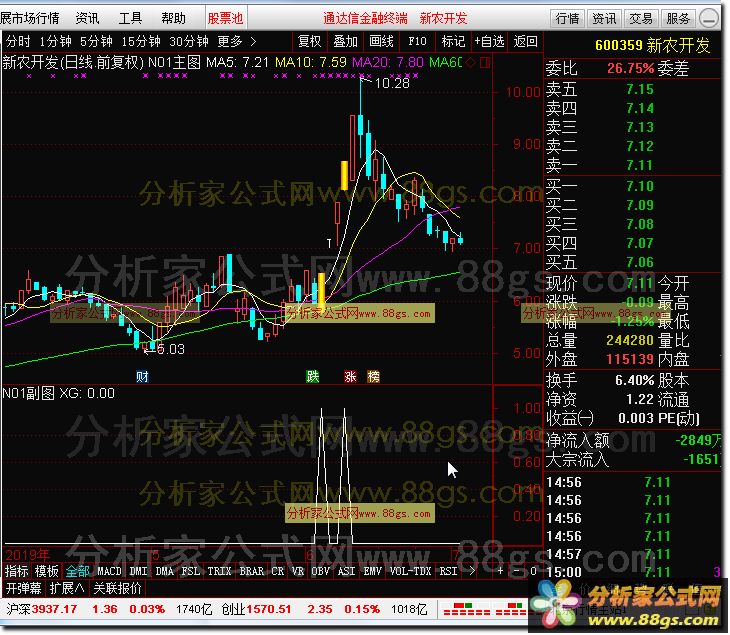The image size is (730, 635).
Task: Switch the sub-chart to the CR indicator
Action: 277,570
